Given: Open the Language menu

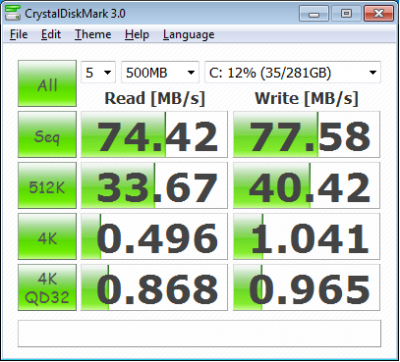Looking at the screenshot, I should pos(188,34).
